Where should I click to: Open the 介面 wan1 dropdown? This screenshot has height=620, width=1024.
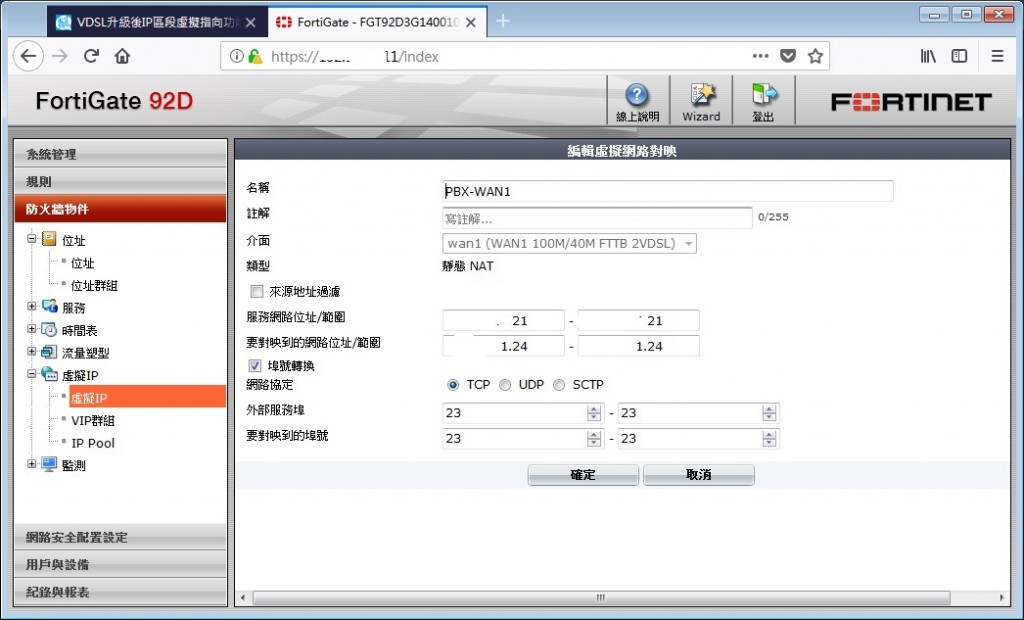point(569,243)
